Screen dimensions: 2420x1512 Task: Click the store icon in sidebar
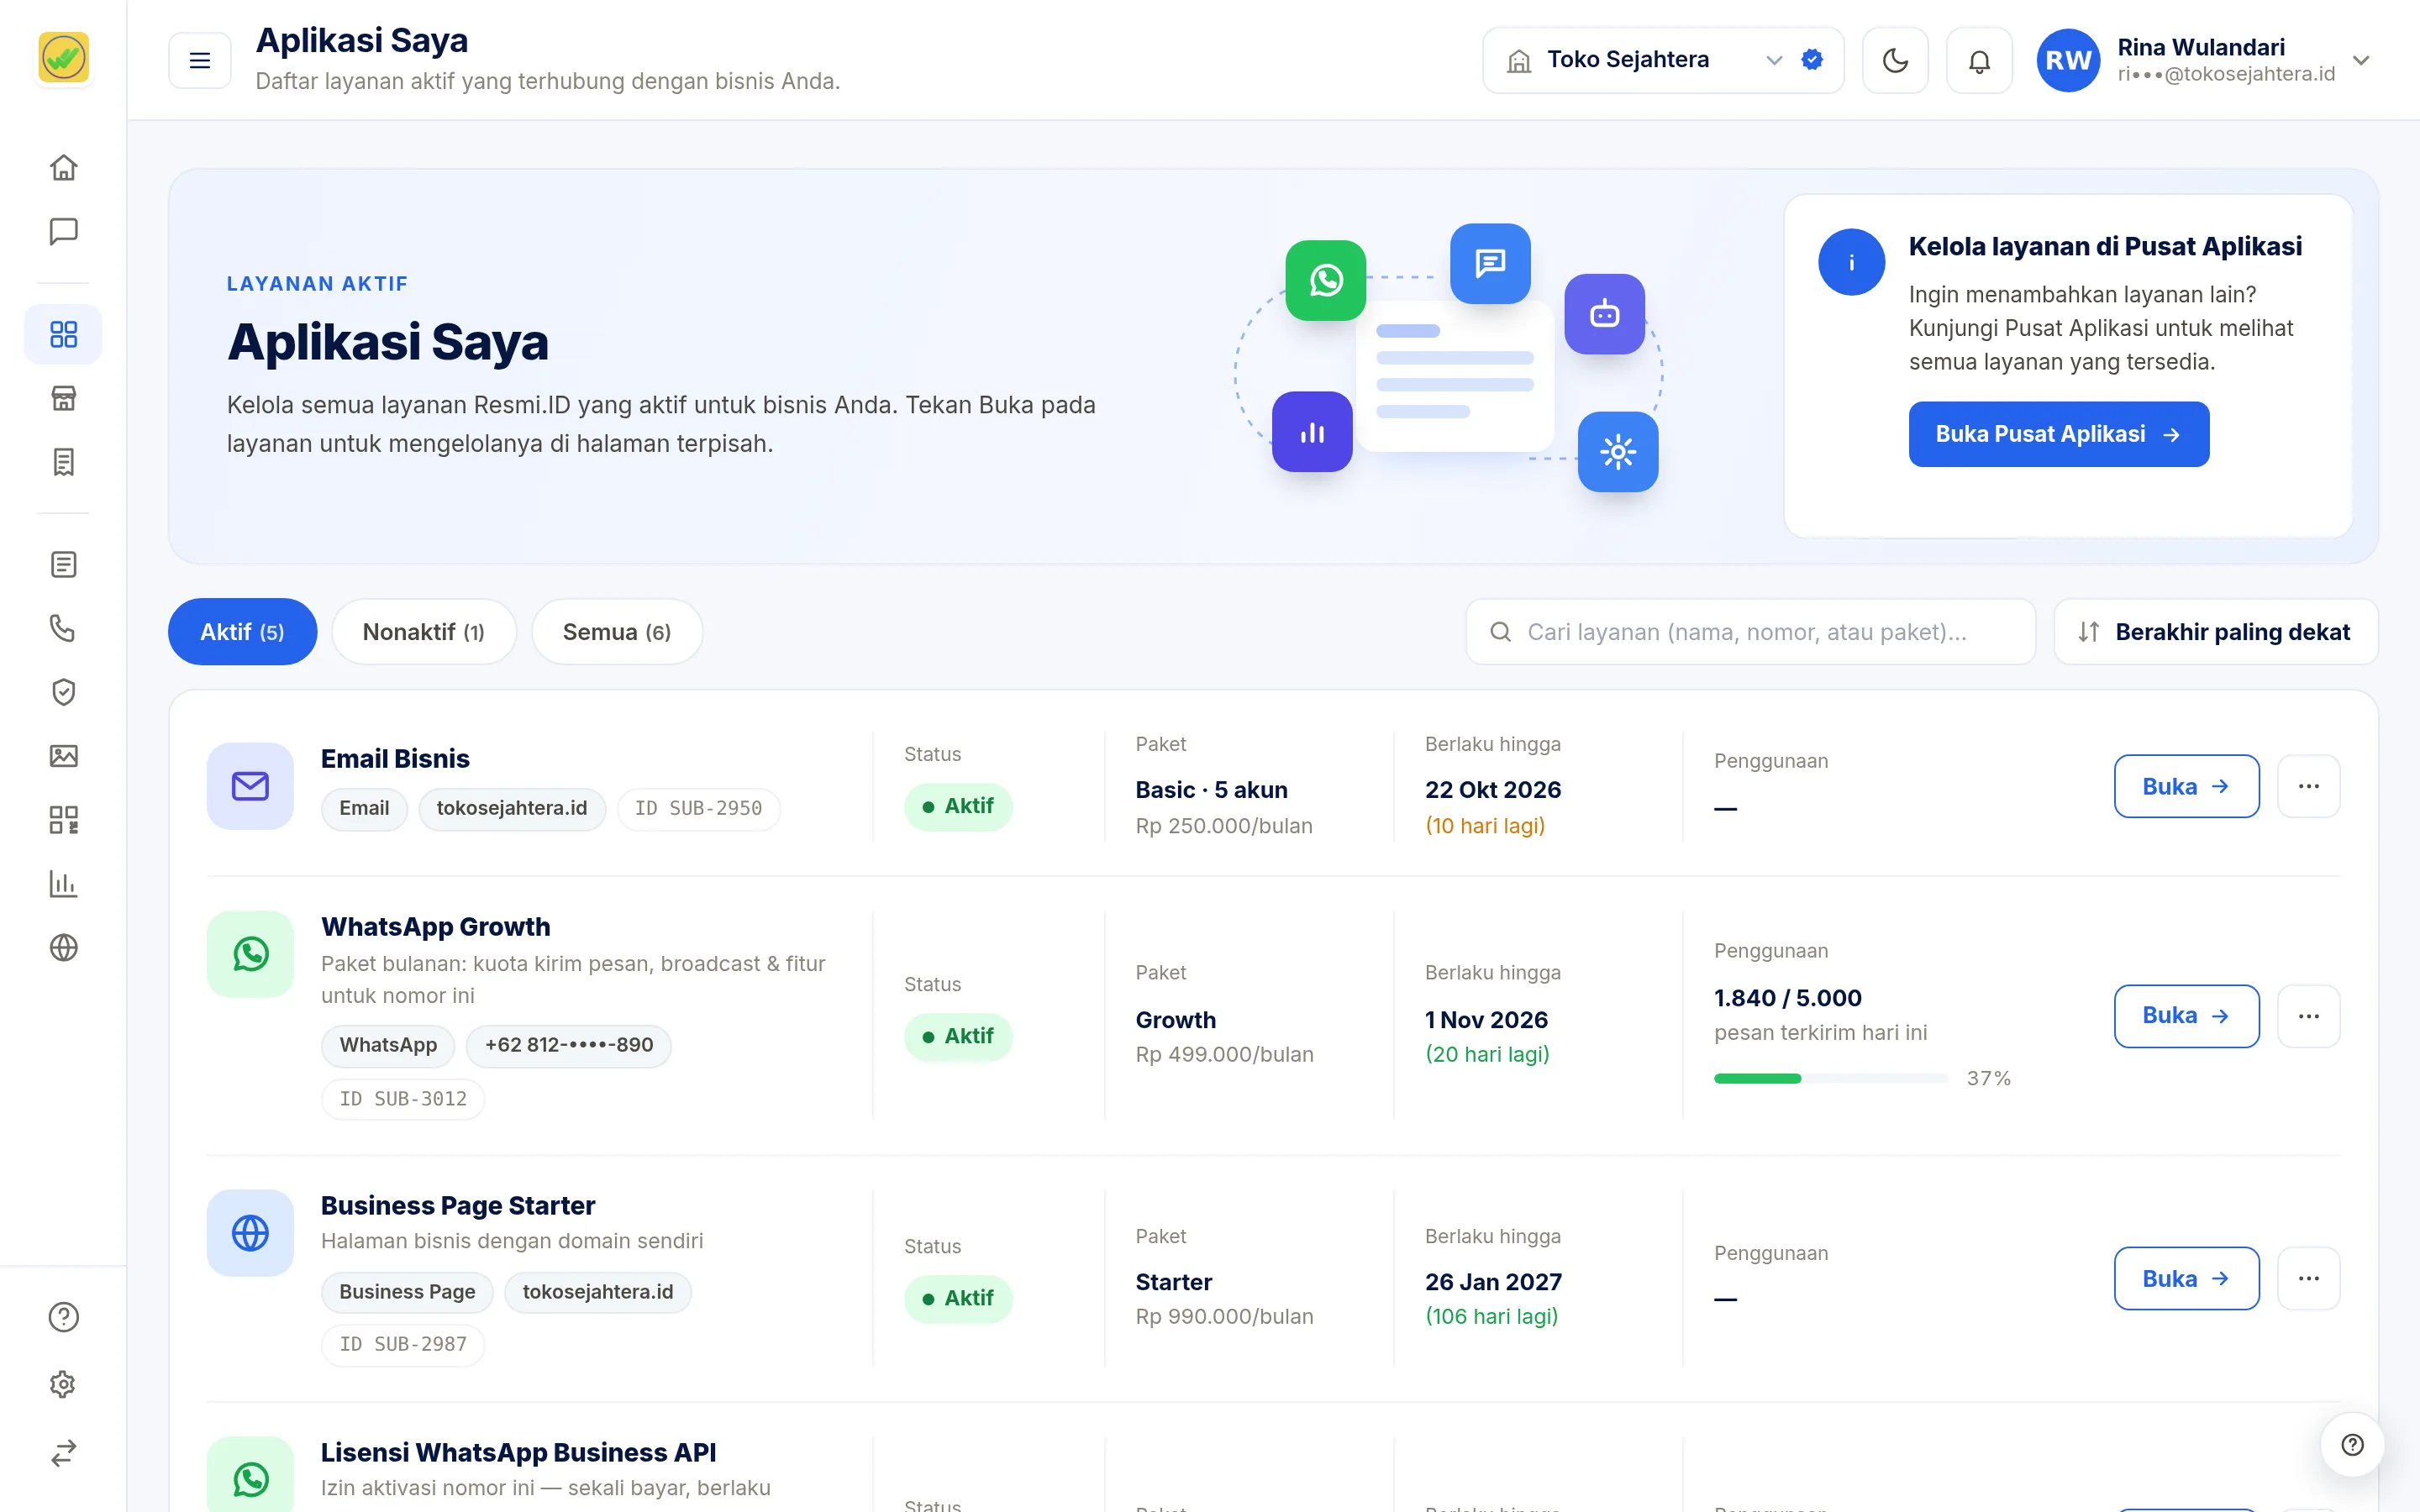pyautogui.click(x=63, y=398)
